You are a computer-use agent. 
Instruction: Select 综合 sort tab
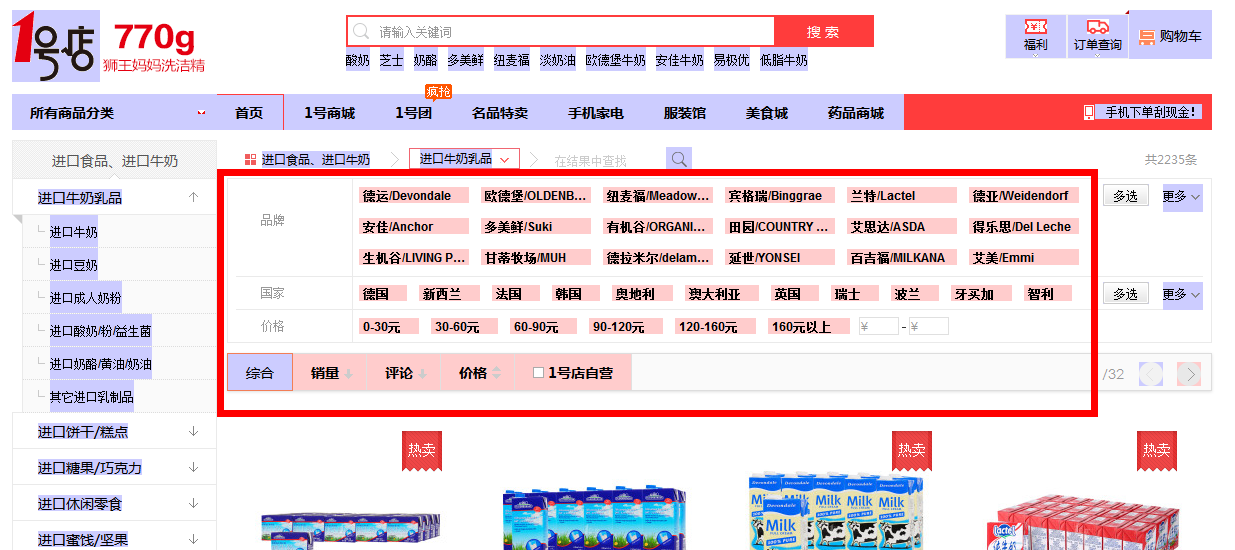tap(260, 372)
